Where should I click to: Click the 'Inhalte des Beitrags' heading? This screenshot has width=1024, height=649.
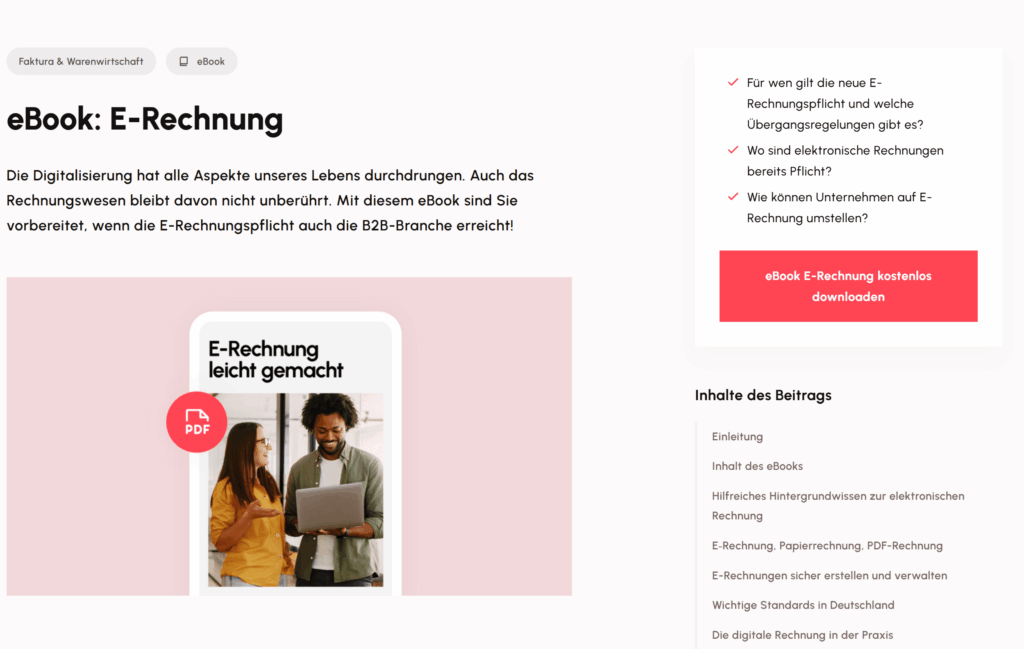tap(763, 395)
